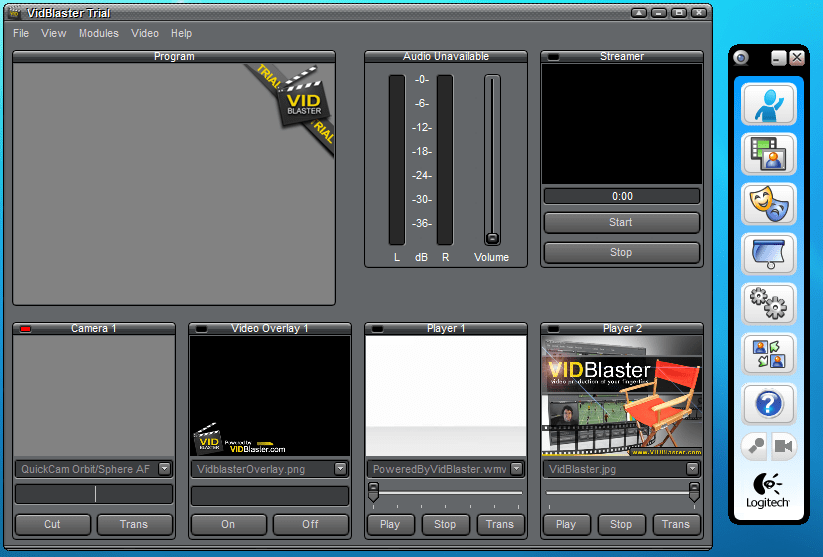Click the projector screen icon in Logitech panel

[x=769, y=255]
